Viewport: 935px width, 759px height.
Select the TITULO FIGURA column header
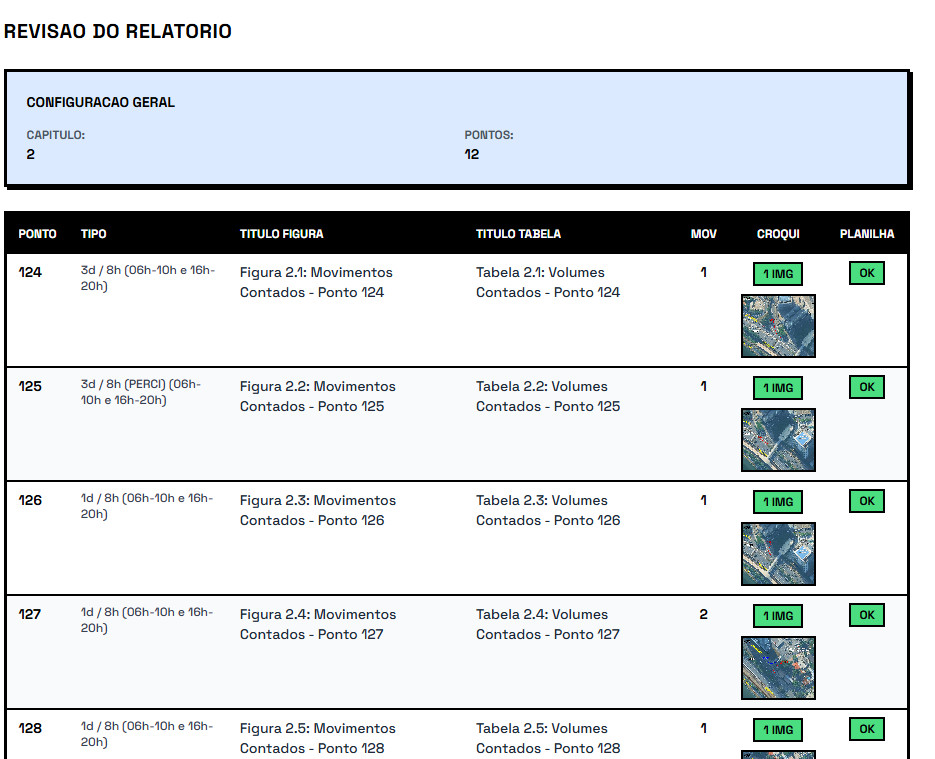[x=281, y=234]
